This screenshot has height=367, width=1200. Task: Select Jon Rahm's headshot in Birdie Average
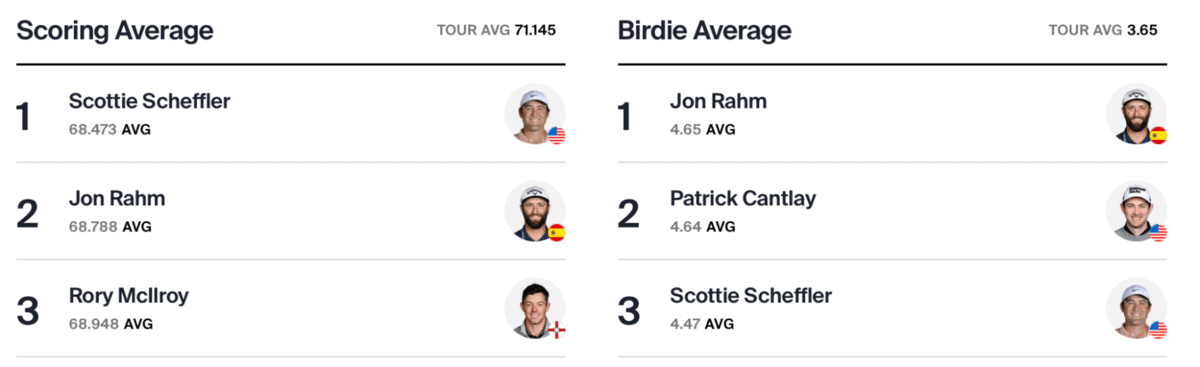point(1136,114)
